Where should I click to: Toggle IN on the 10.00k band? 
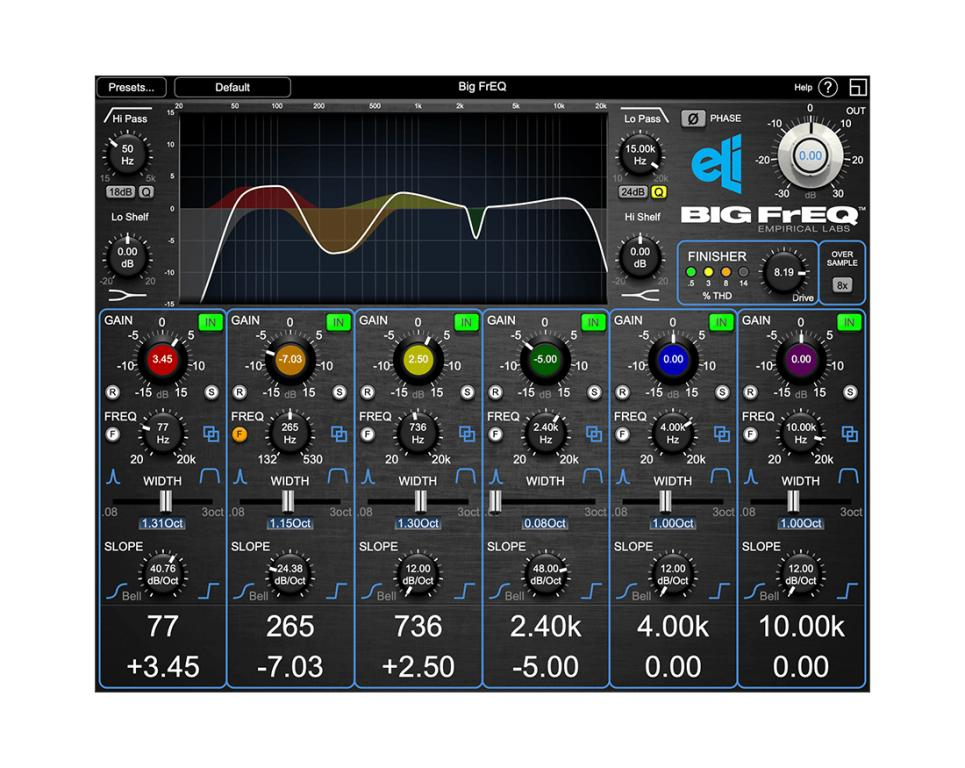click(849, 322)
